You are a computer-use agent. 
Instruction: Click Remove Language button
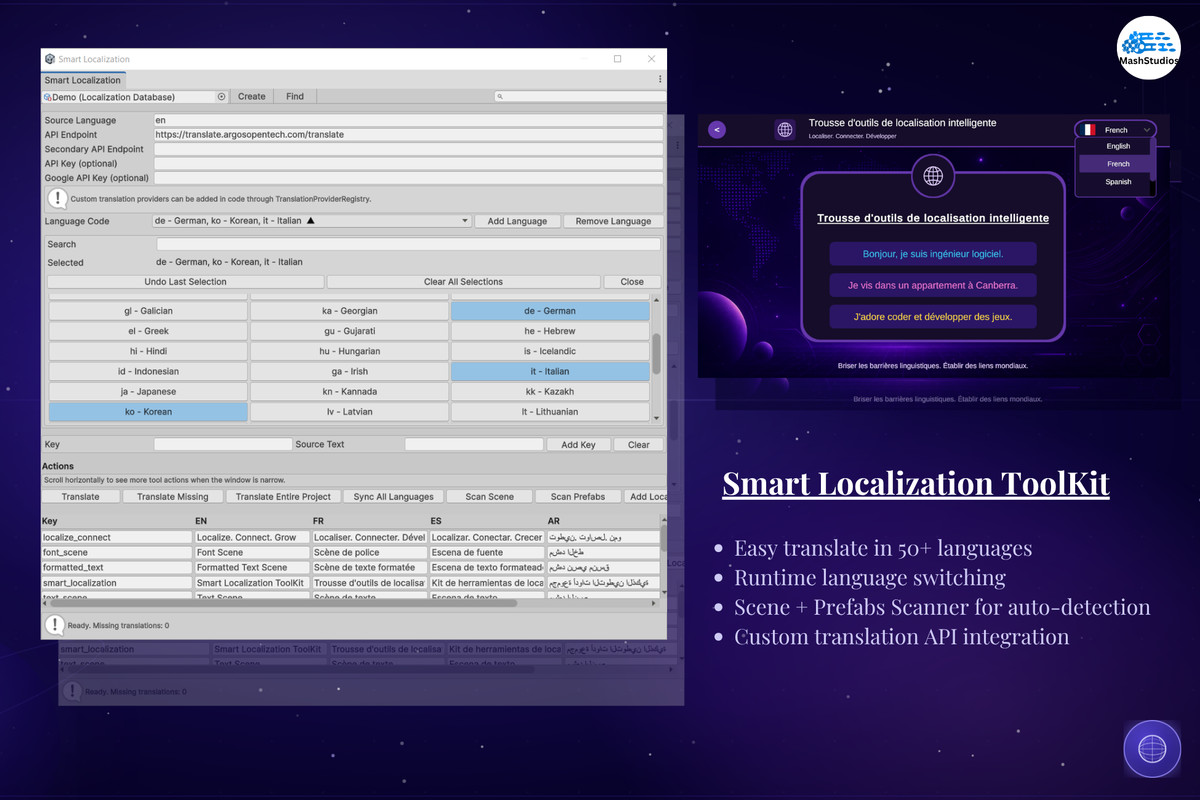point(613,221)
